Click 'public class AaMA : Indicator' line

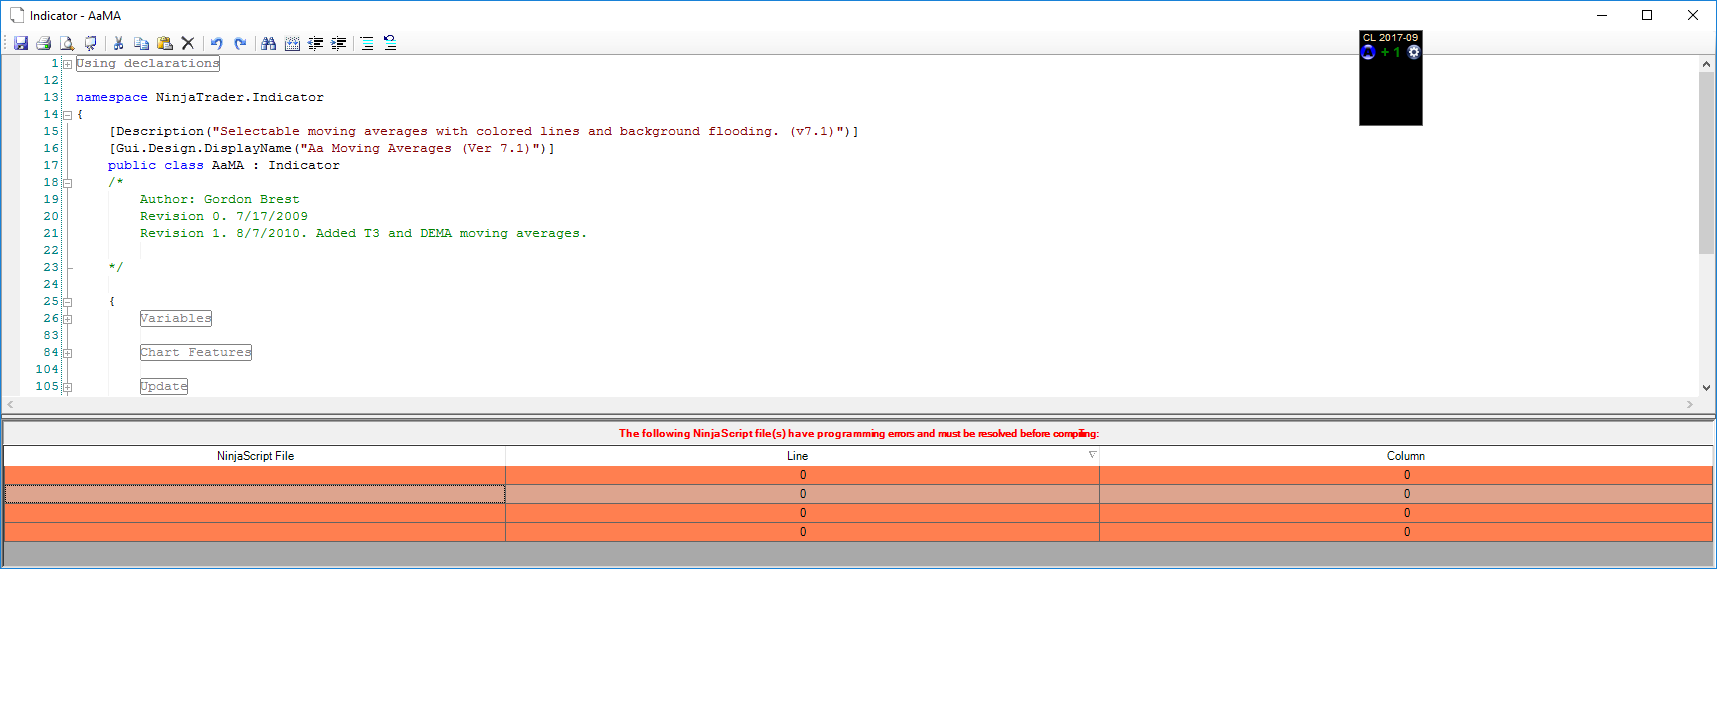(224, 166)
